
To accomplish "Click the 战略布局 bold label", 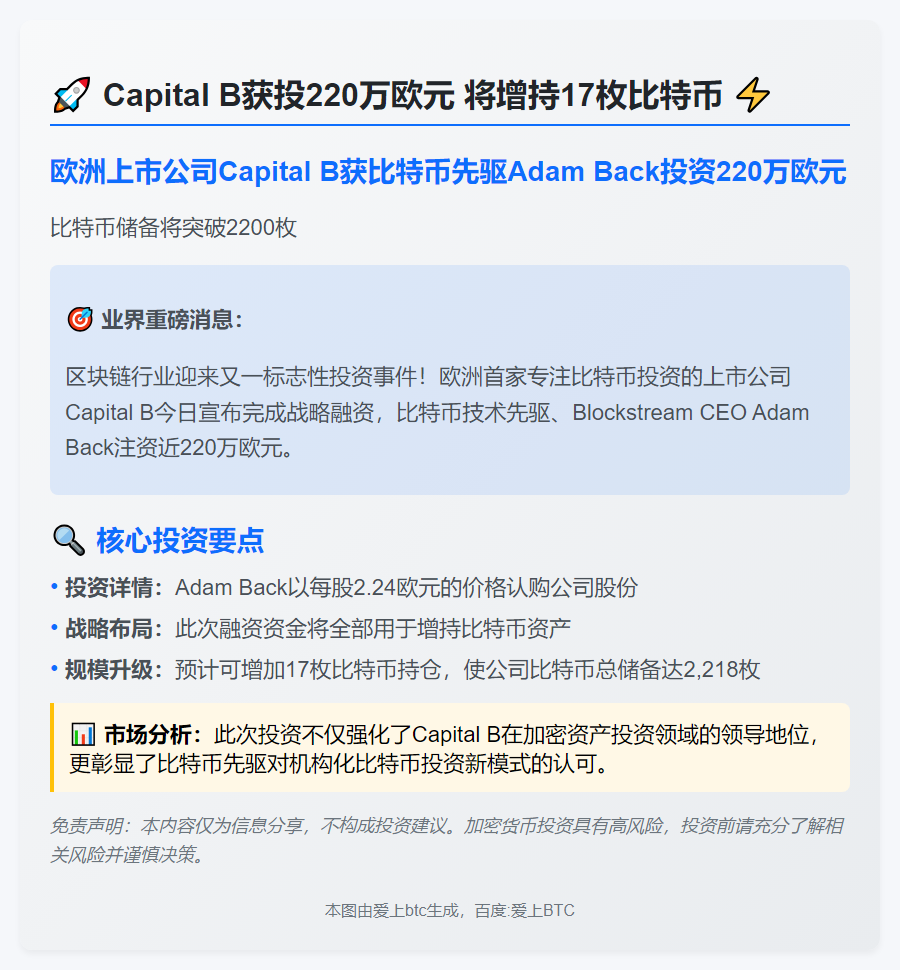I will 114,629.
